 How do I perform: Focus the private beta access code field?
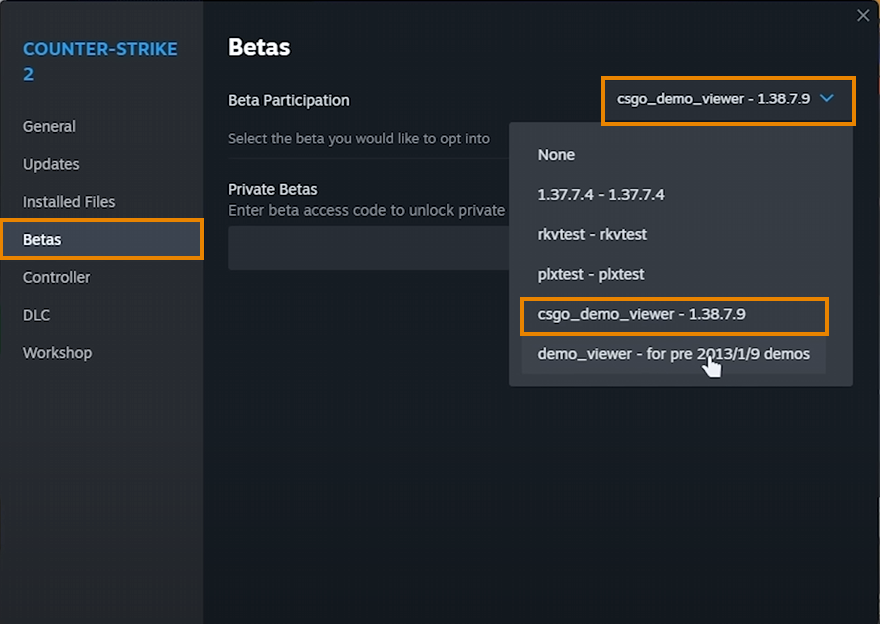click(368, 248)
